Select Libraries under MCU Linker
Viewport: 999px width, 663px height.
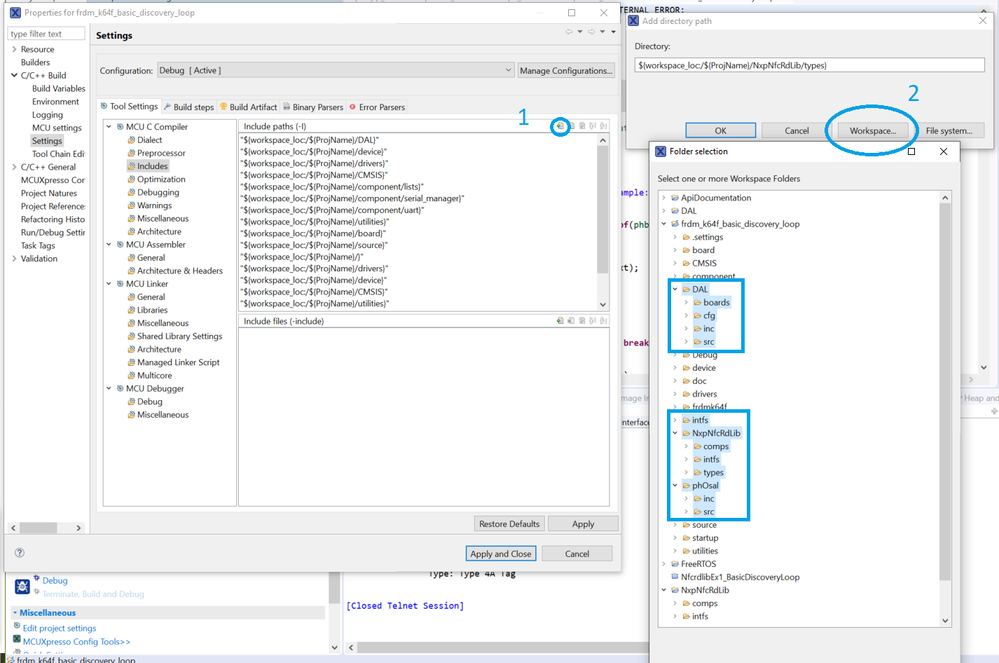point(148,310)
